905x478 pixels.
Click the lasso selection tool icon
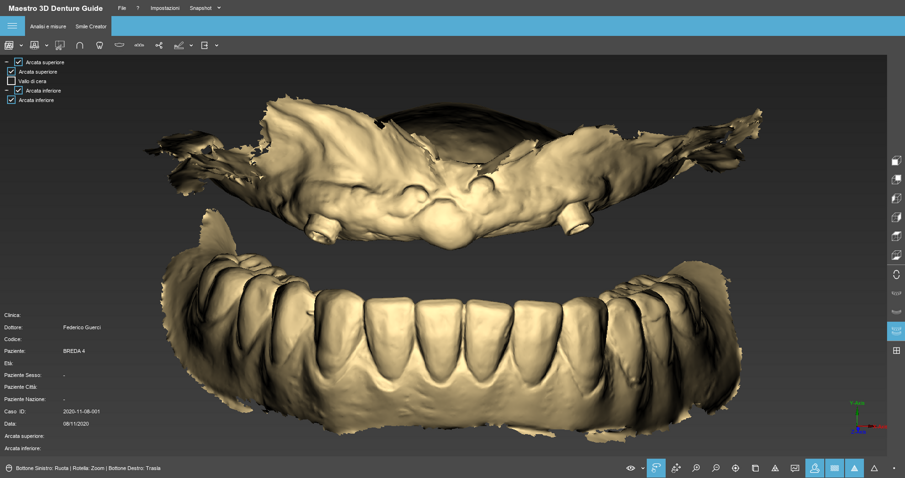tap(656, 468)
